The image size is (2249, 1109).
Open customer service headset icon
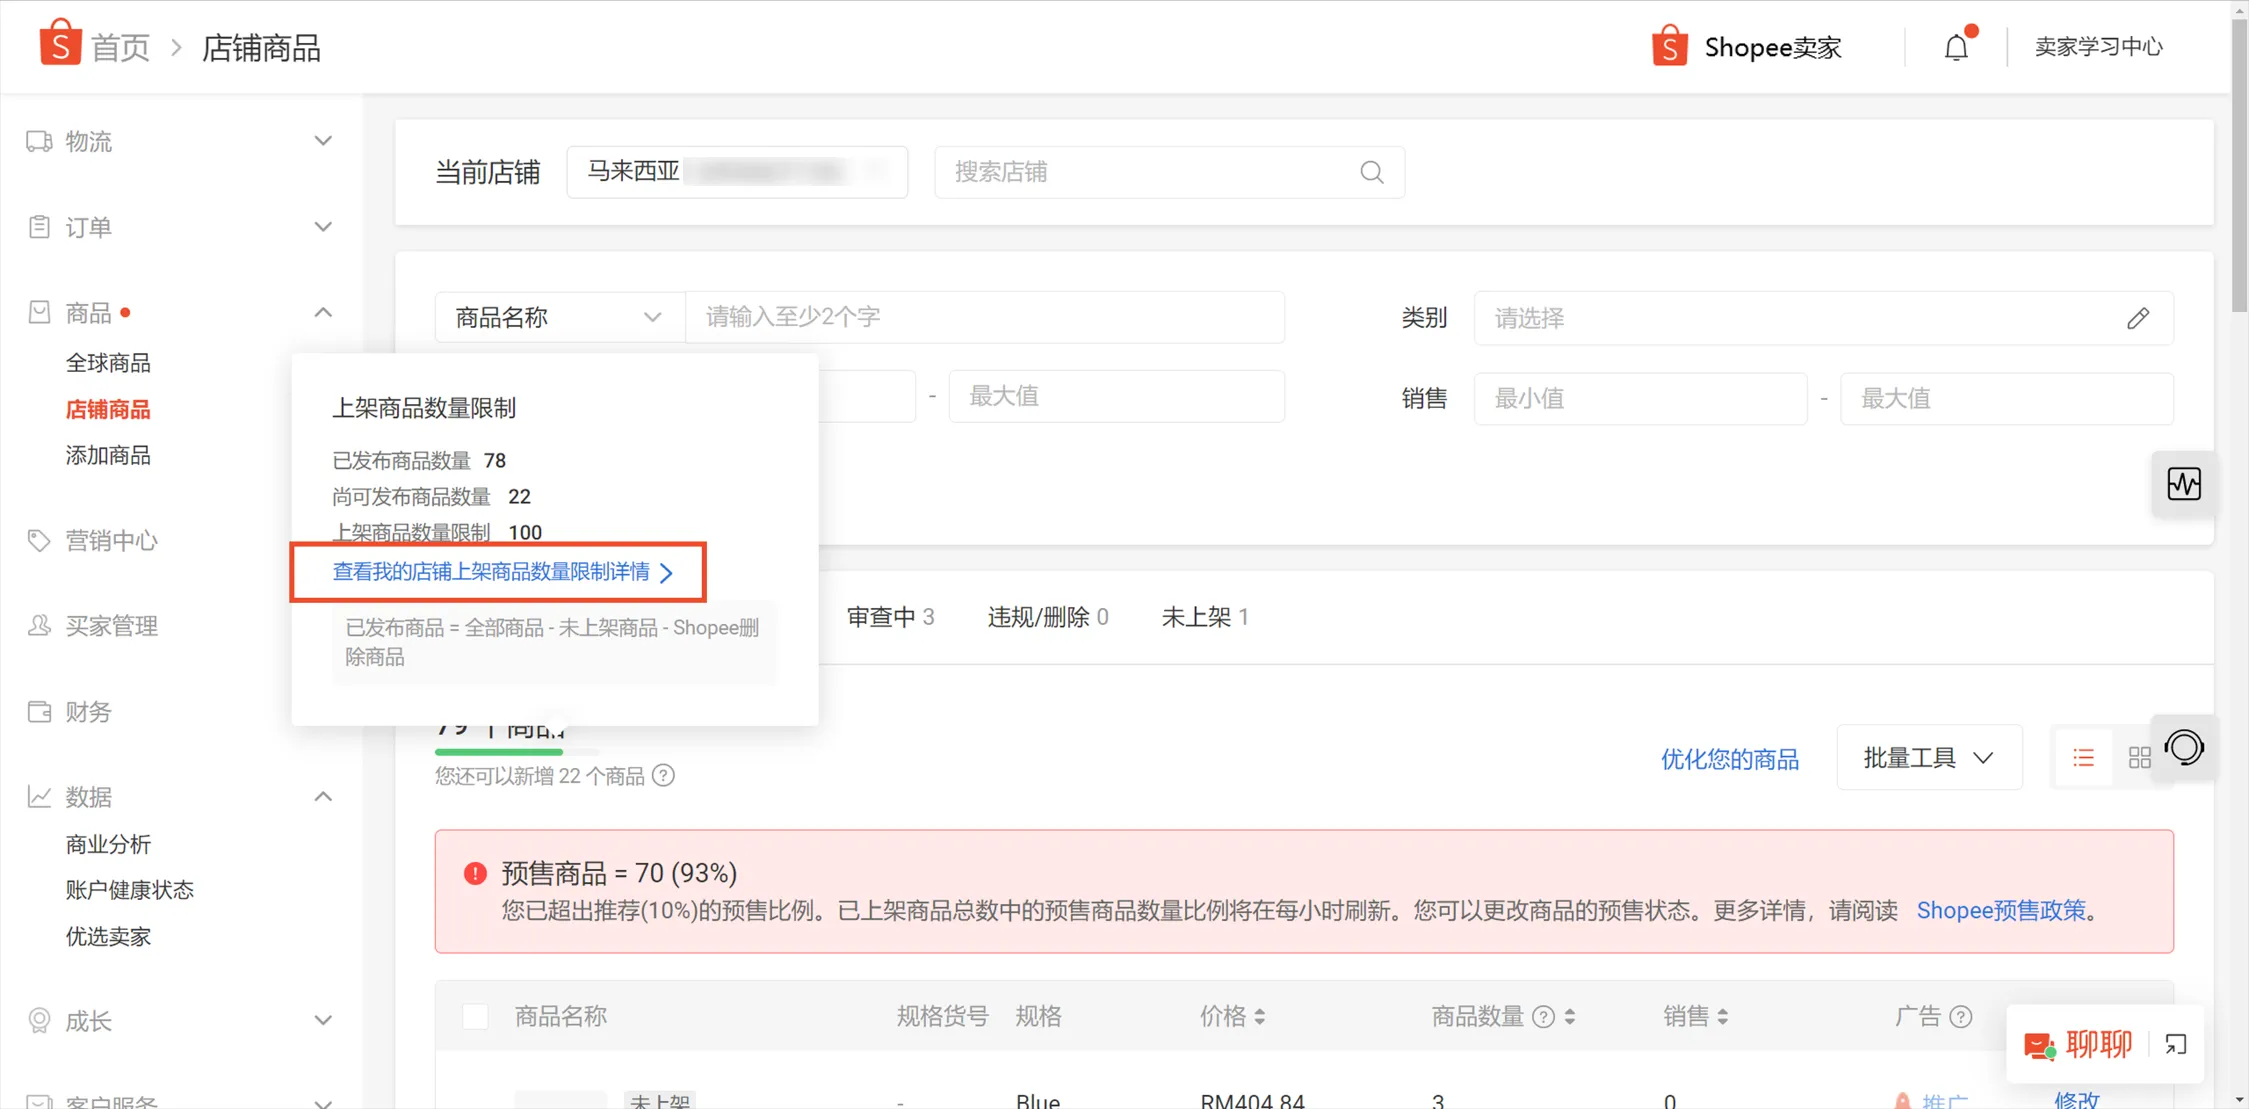(2185, 747)
